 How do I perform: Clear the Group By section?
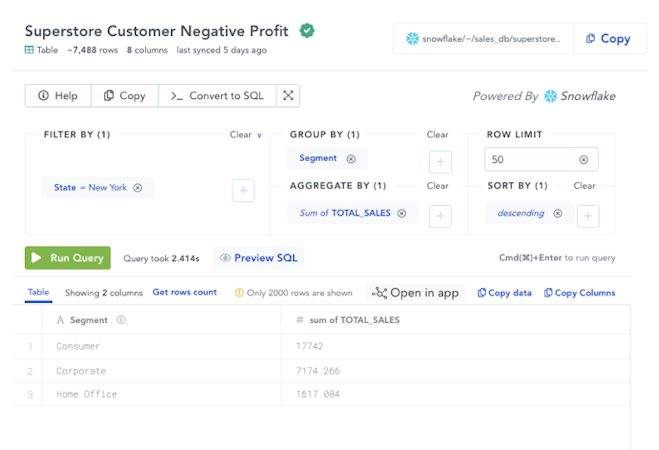[438, 135]
